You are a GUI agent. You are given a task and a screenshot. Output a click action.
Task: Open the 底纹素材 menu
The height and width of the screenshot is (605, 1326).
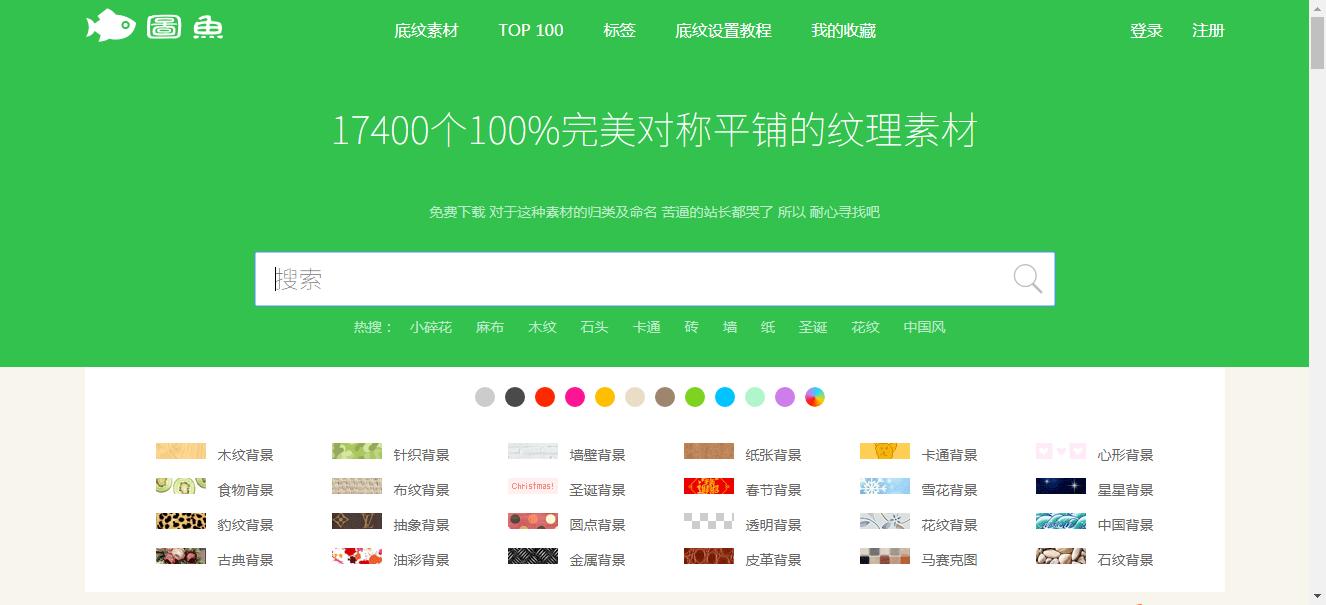[426, 30]
